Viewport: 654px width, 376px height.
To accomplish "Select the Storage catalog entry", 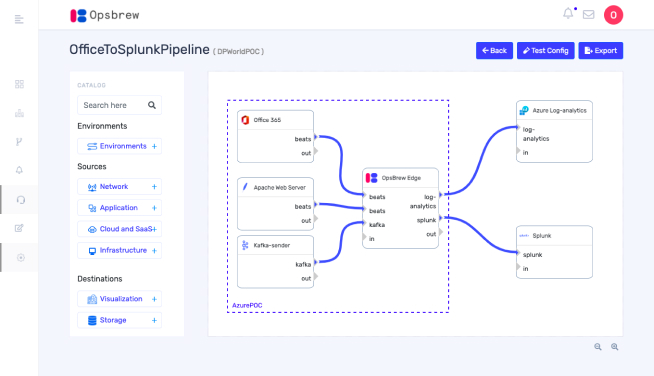I will pyautogui.click(x=119, y=320).
